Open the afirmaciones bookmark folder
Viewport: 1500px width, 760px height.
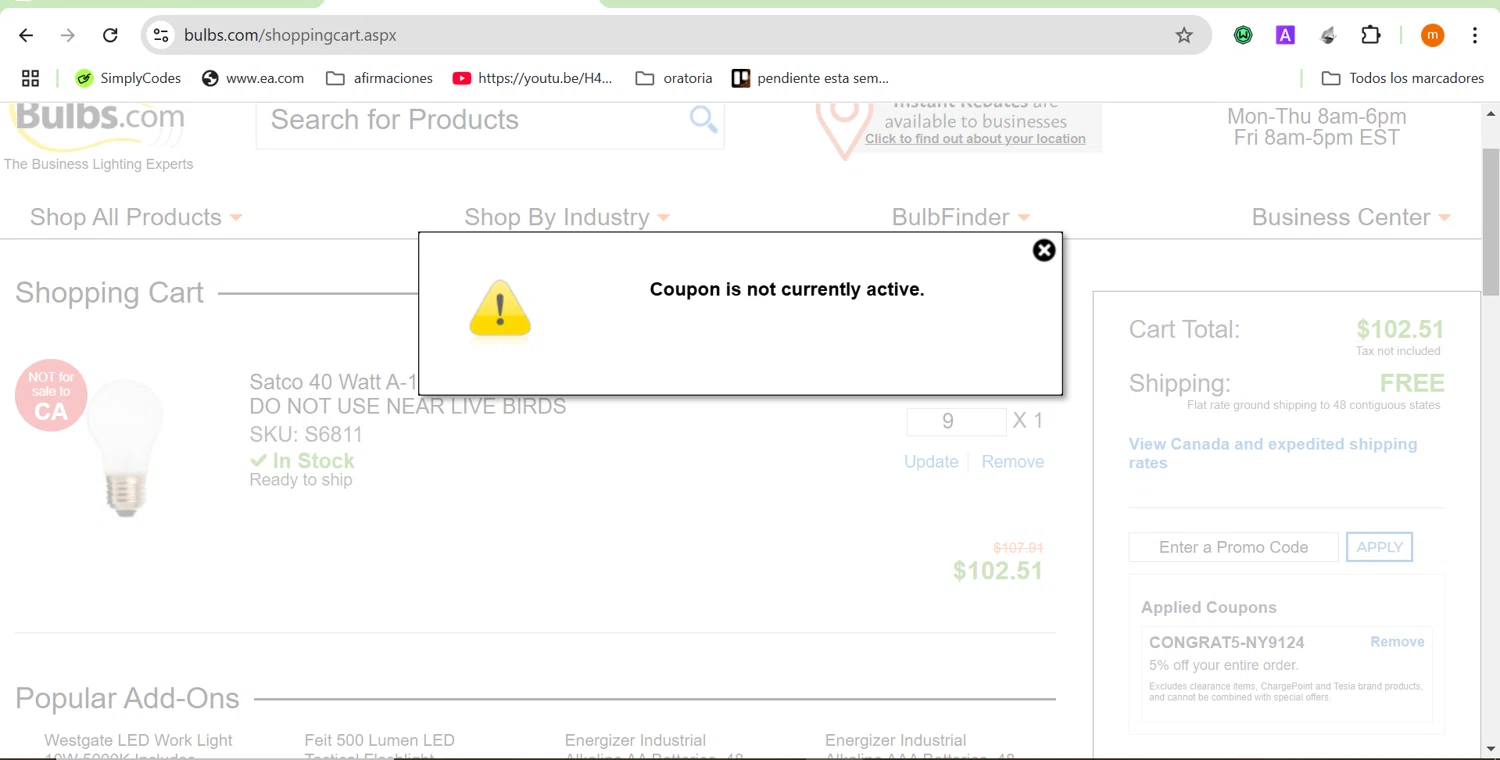coord(379,78)
